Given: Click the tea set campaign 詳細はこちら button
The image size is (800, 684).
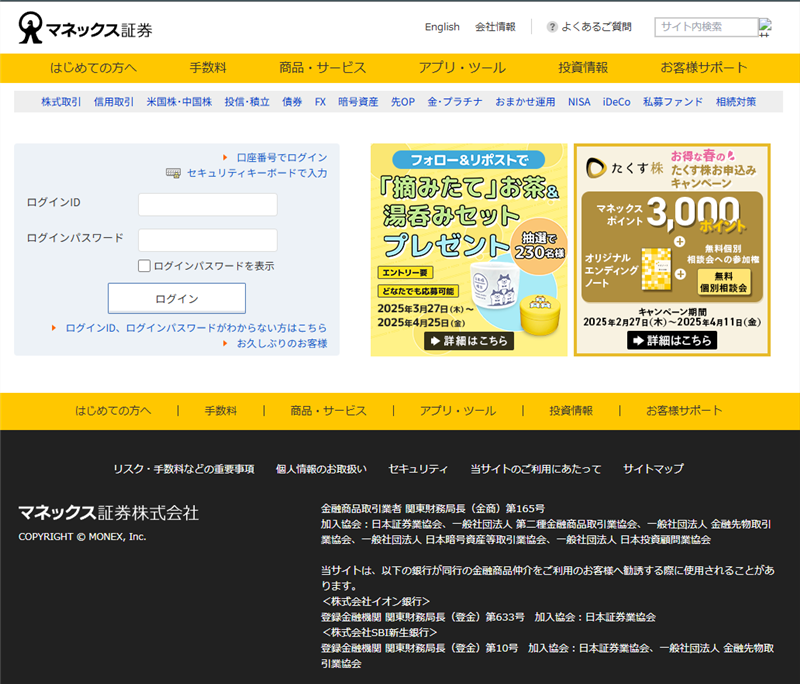Looking at the screenshot, I should [x=469, y=341].
